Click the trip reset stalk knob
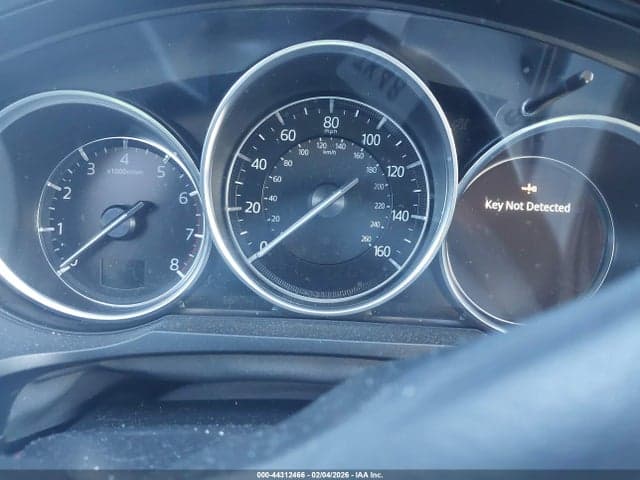The image size is (640, 480). pyautogui.click(x=586, y=76)
